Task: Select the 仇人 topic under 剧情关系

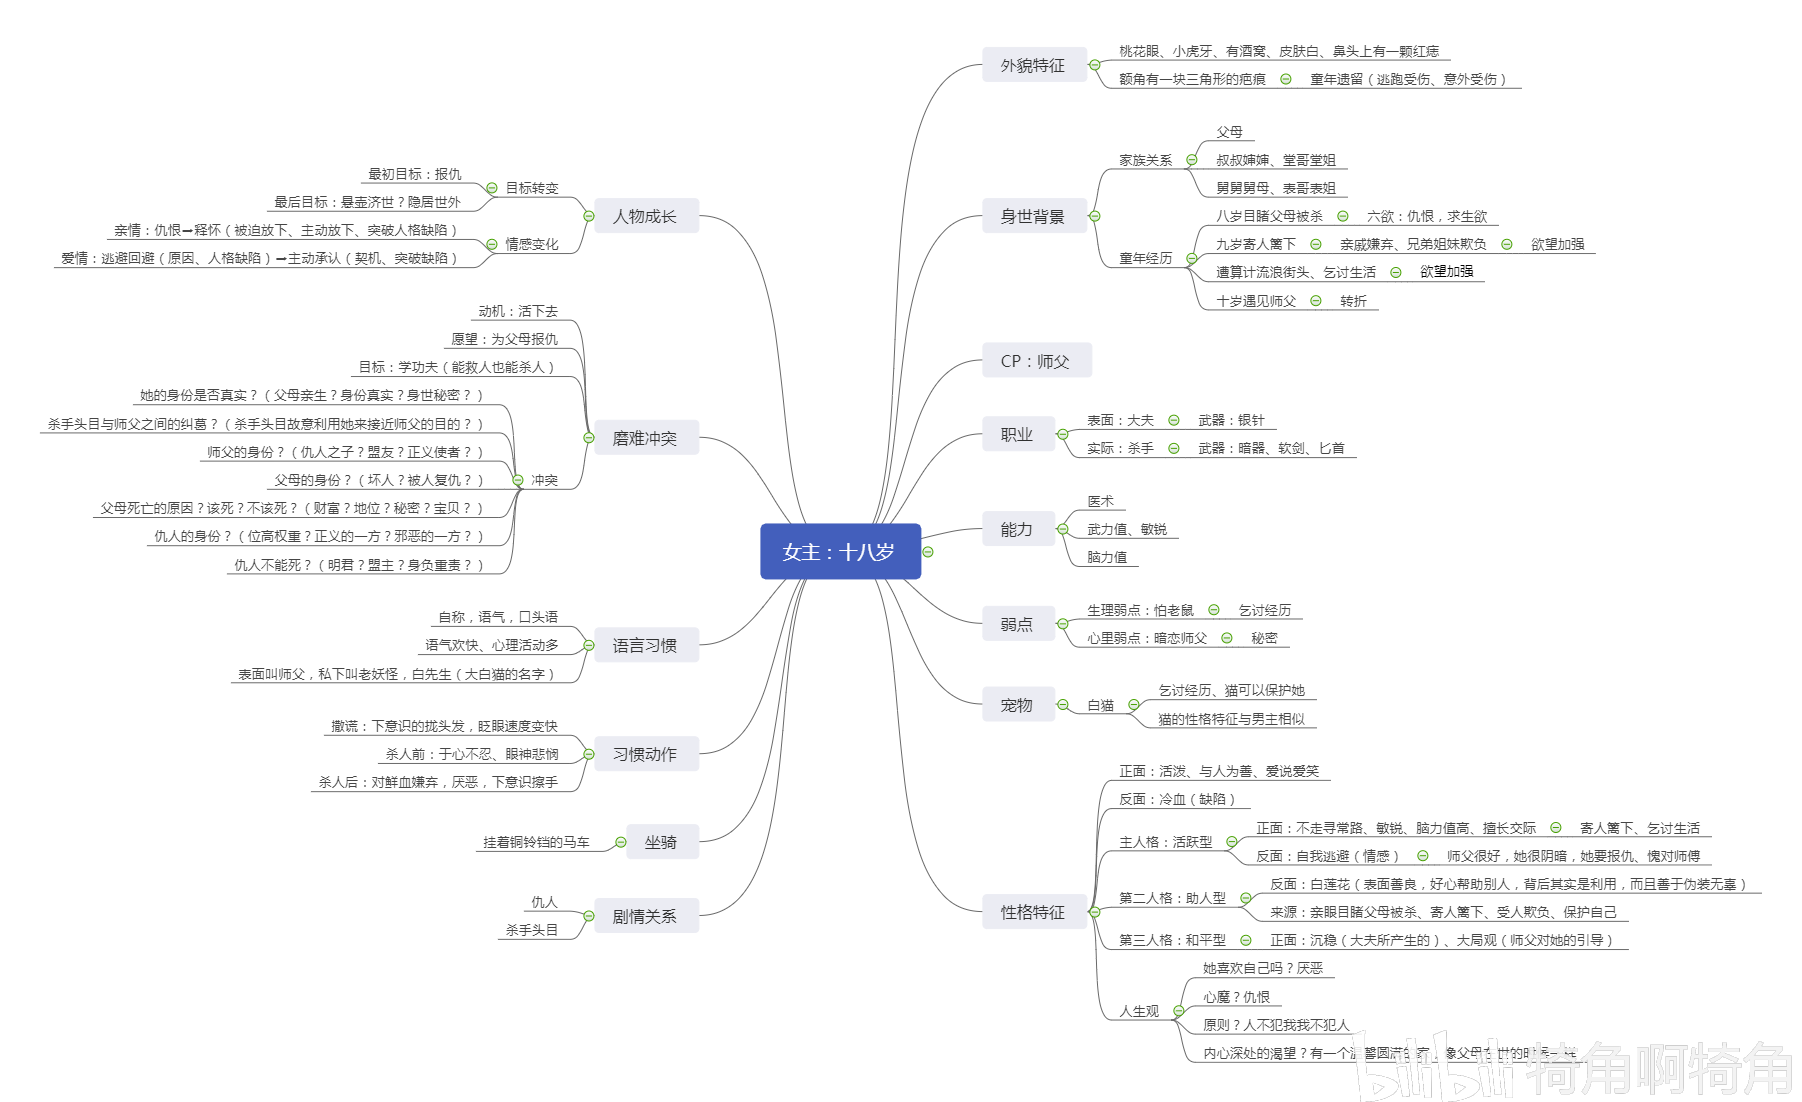Action: [x=545, y=902]
